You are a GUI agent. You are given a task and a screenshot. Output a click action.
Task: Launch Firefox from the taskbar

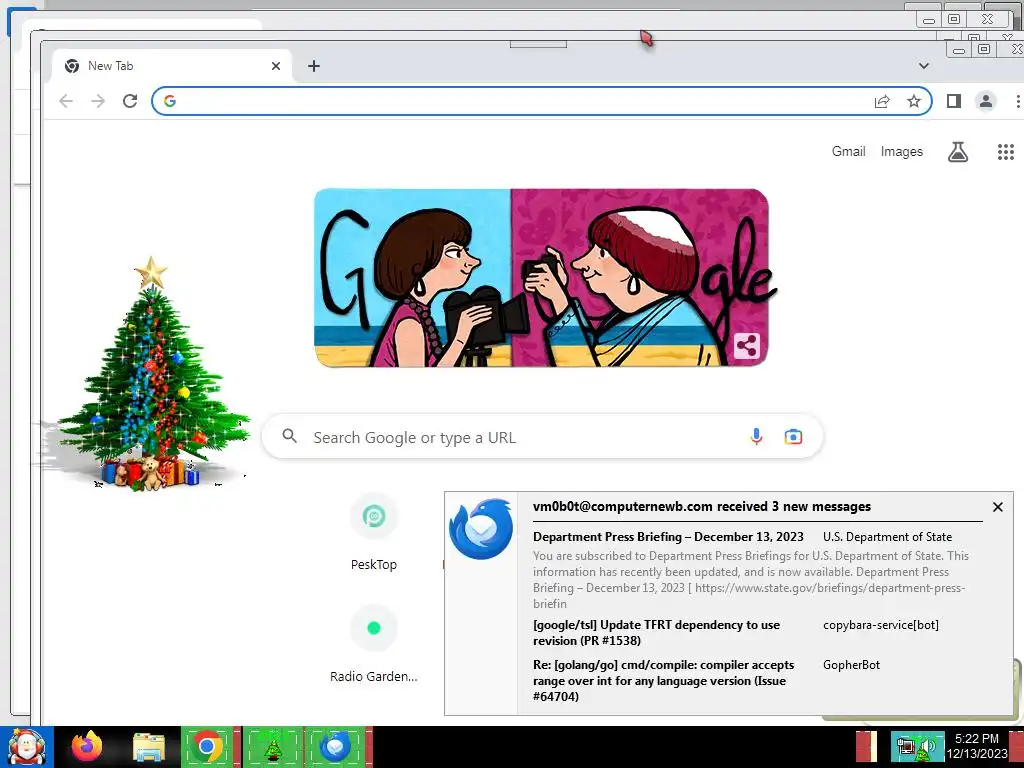pos(88,746)
